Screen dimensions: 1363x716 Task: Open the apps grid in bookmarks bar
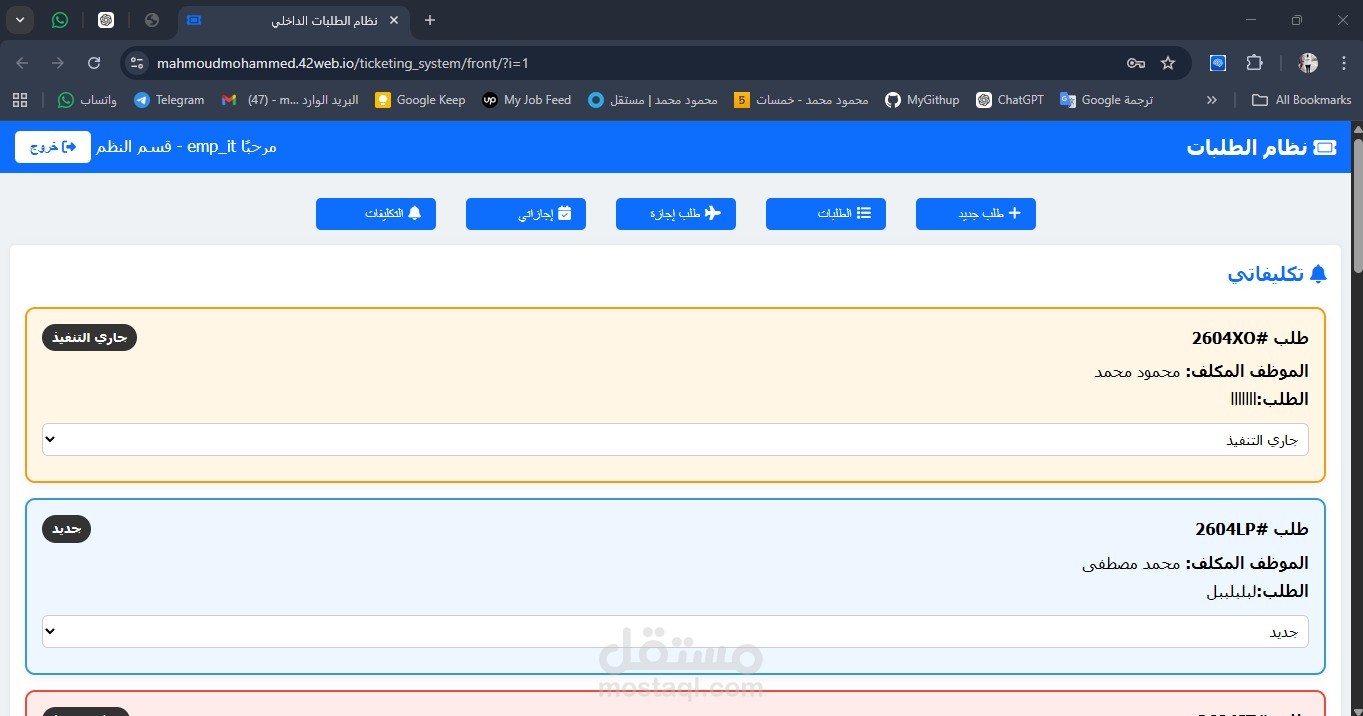pos(20,100)
